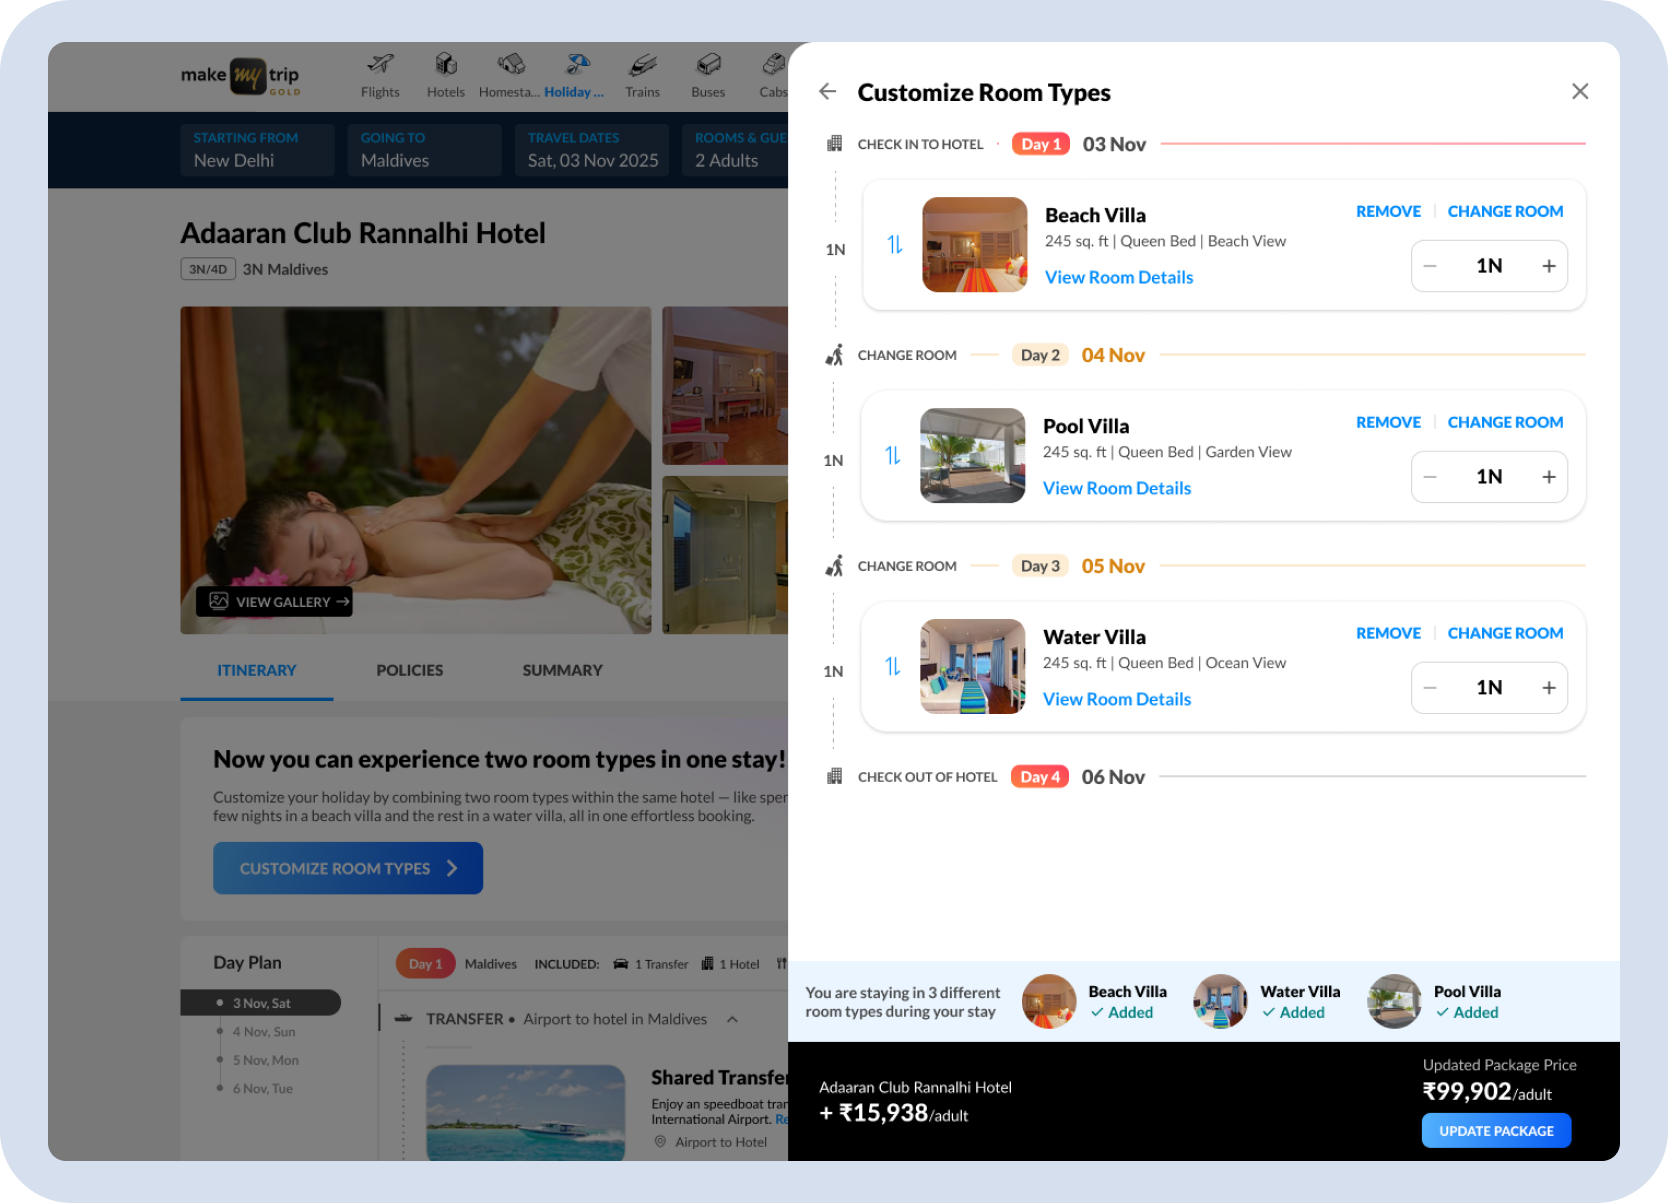Open the Holiday Packages icon in the navigation
Screen dimensions: 1668x1203
577,65
